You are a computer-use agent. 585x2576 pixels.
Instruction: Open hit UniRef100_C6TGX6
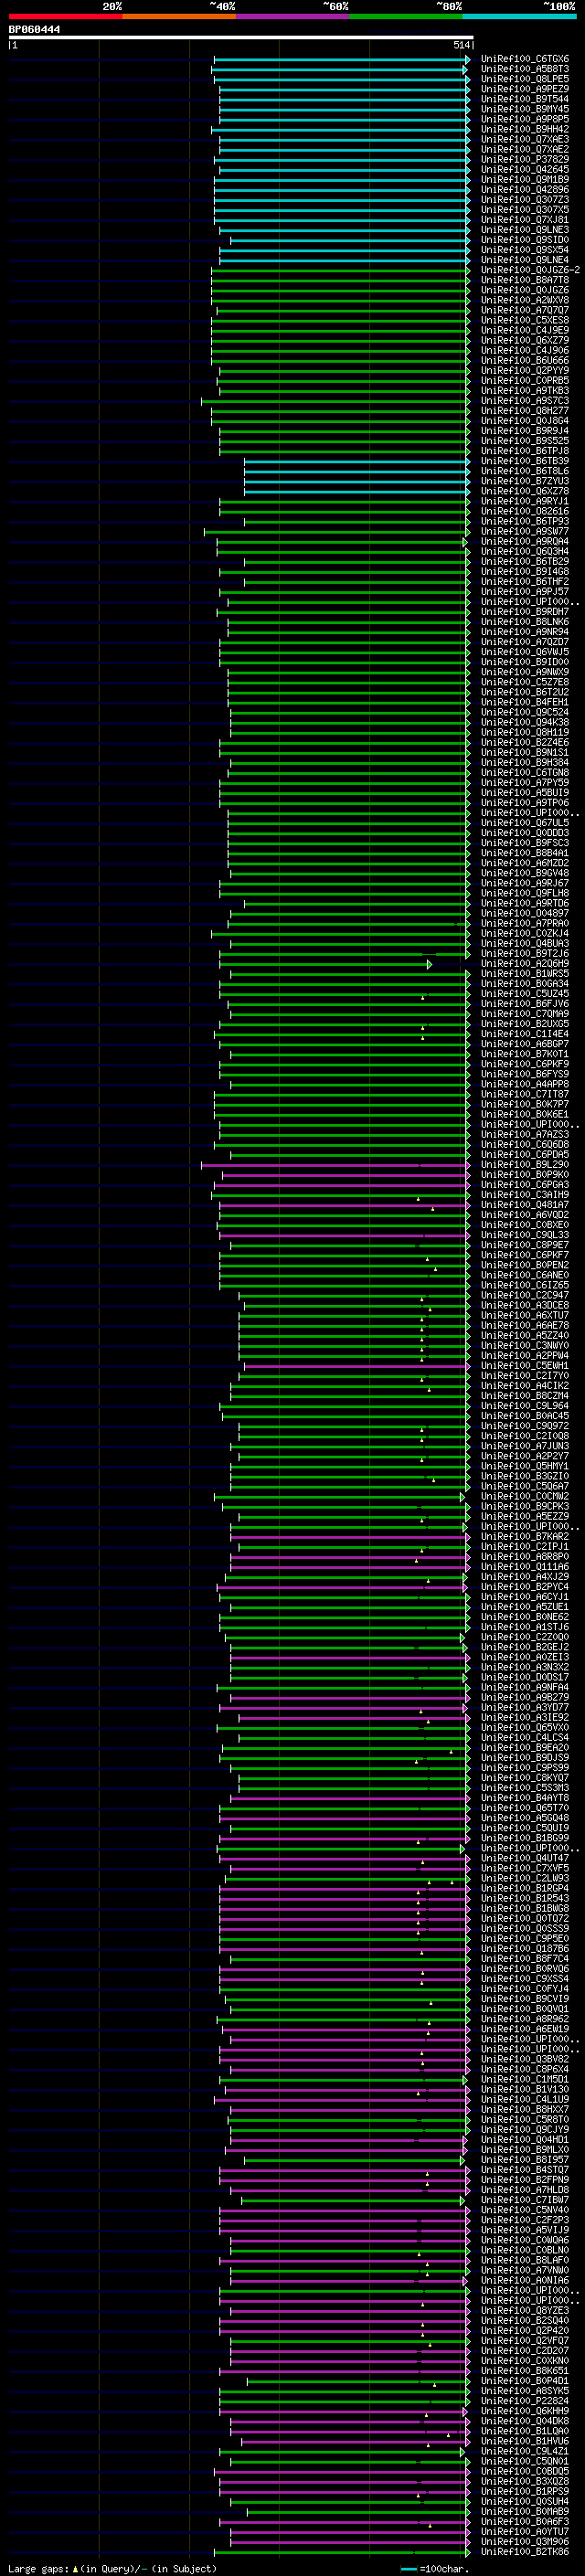pos(525,59)
